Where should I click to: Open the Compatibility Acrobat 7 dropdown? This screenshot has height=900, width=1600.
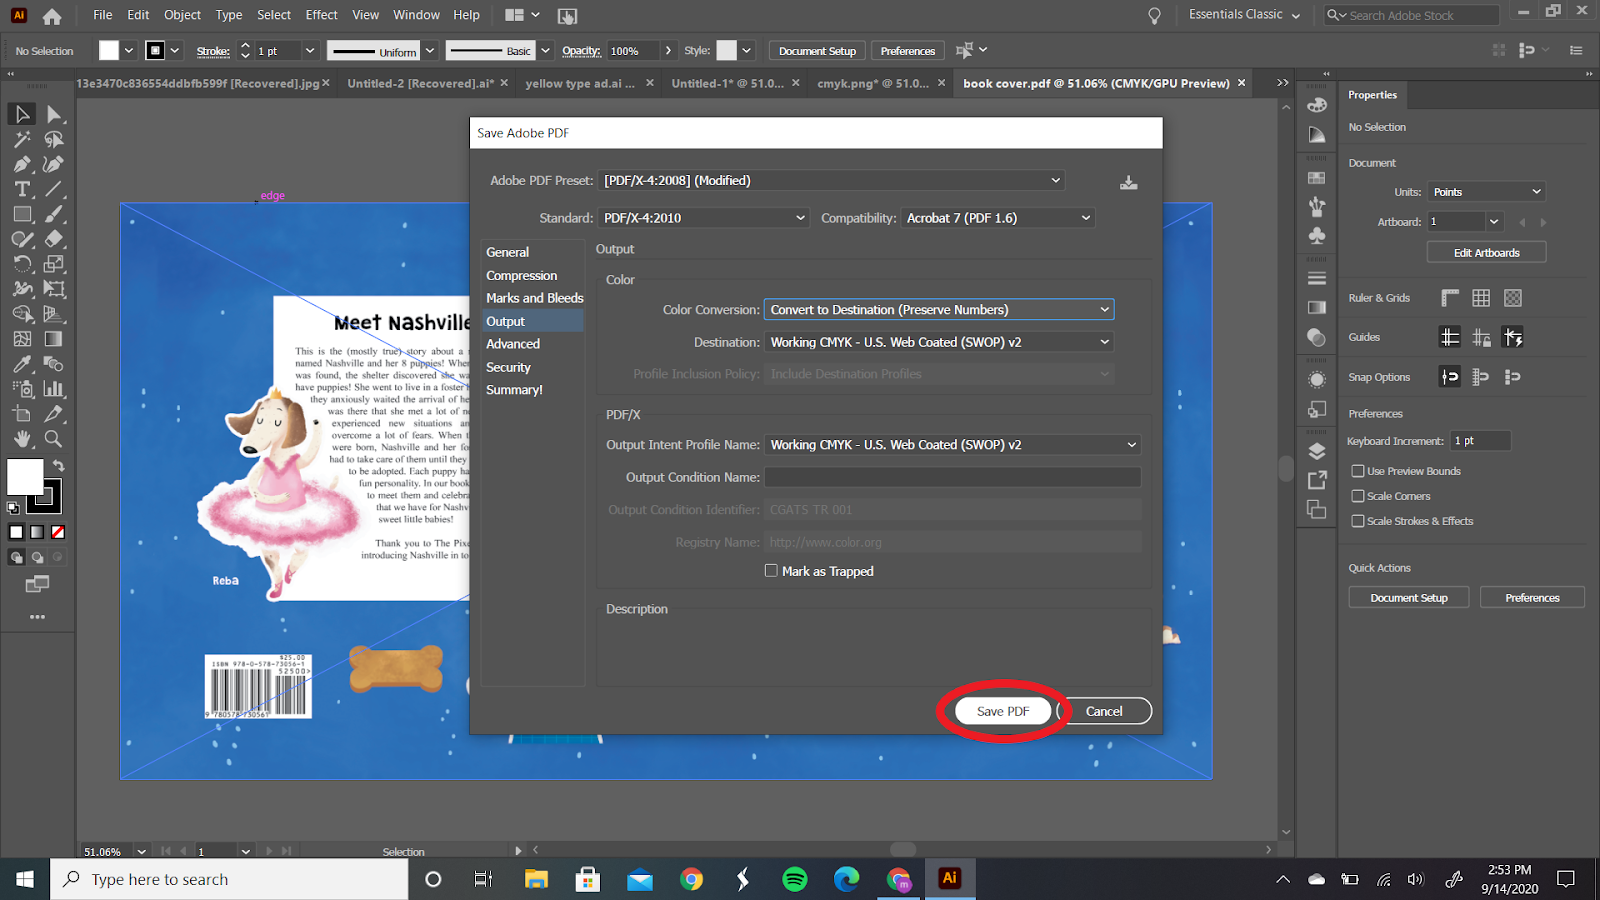(998, 218)
